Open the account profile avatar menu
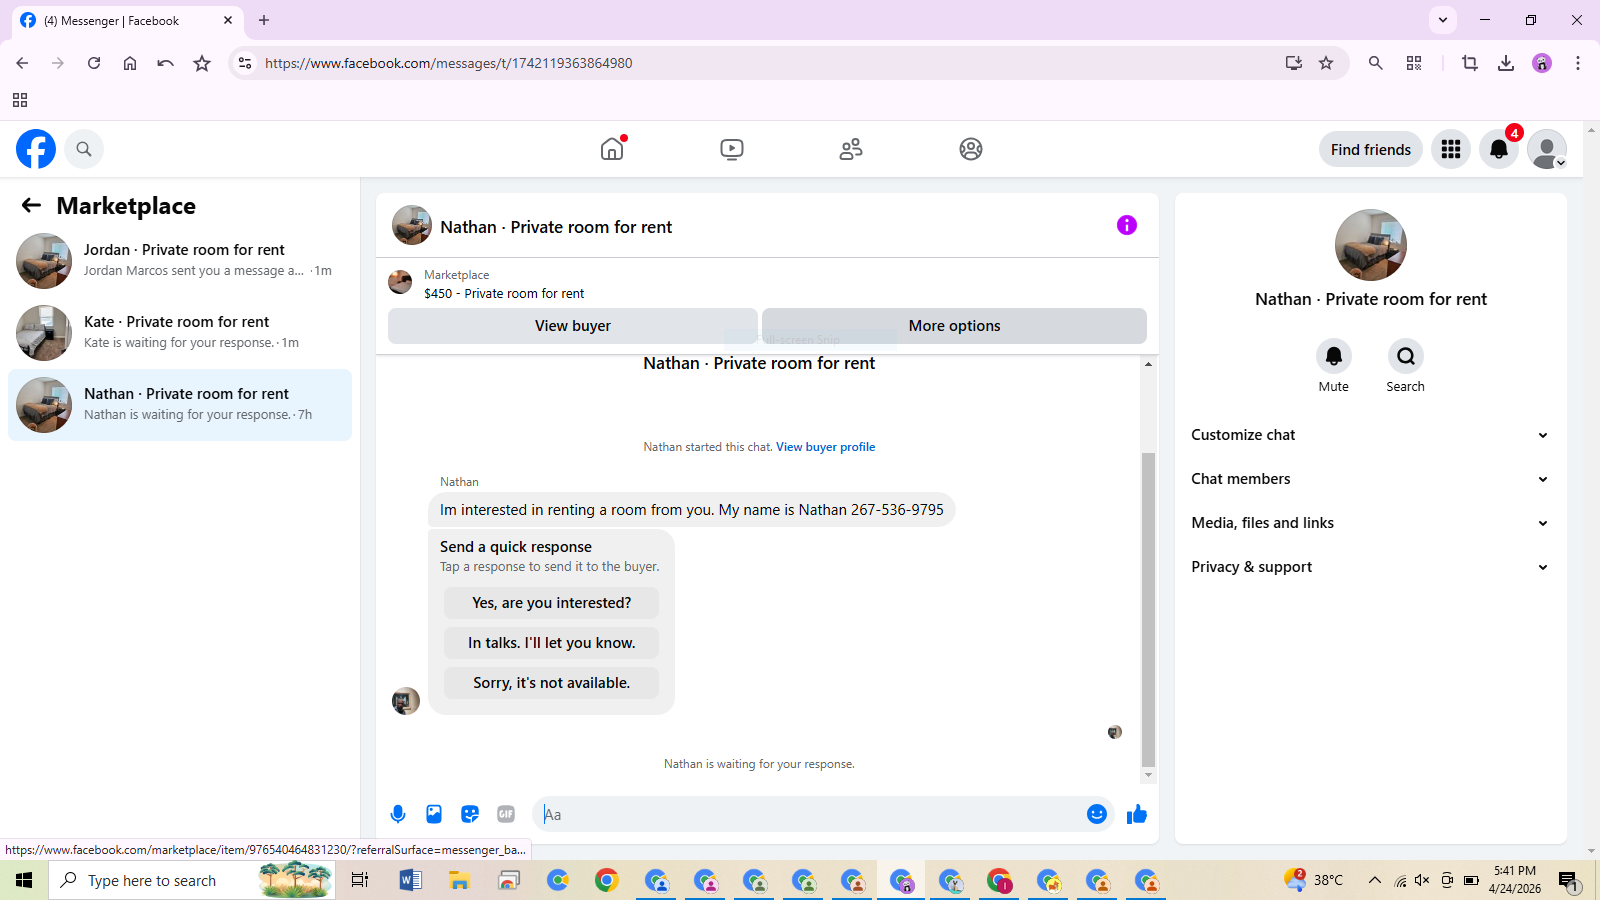 click(1547, 149)
